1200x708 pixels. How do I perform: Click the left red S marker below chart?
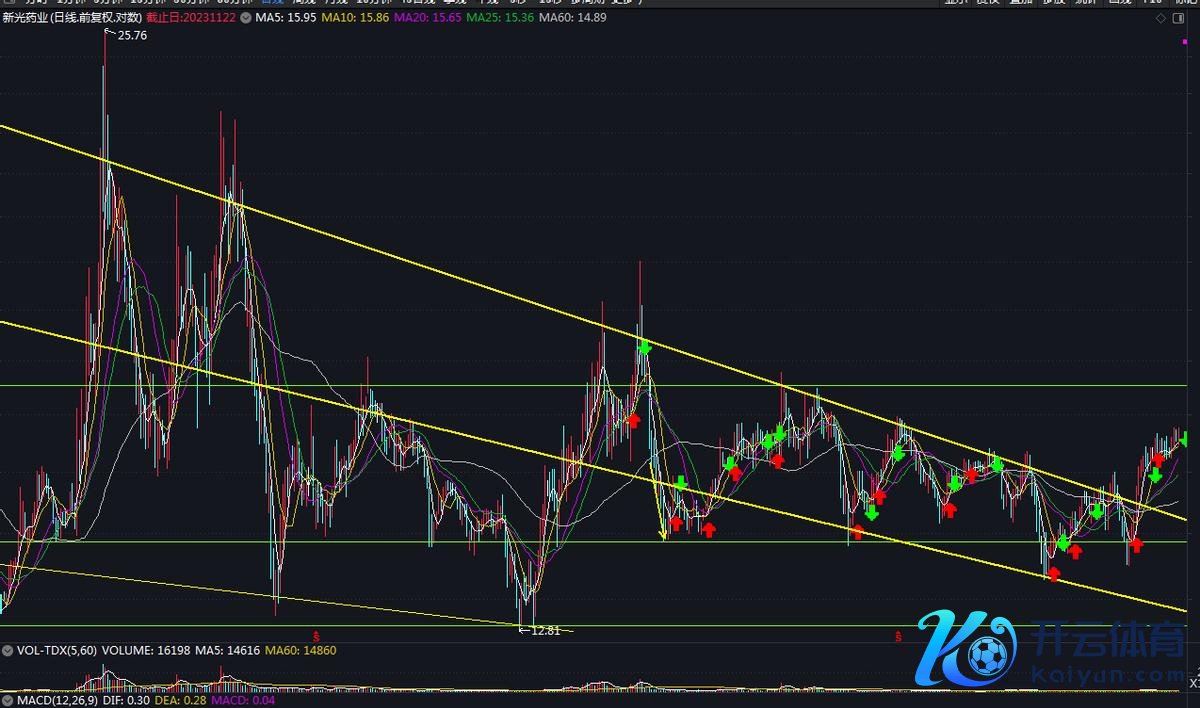point(317,635)
